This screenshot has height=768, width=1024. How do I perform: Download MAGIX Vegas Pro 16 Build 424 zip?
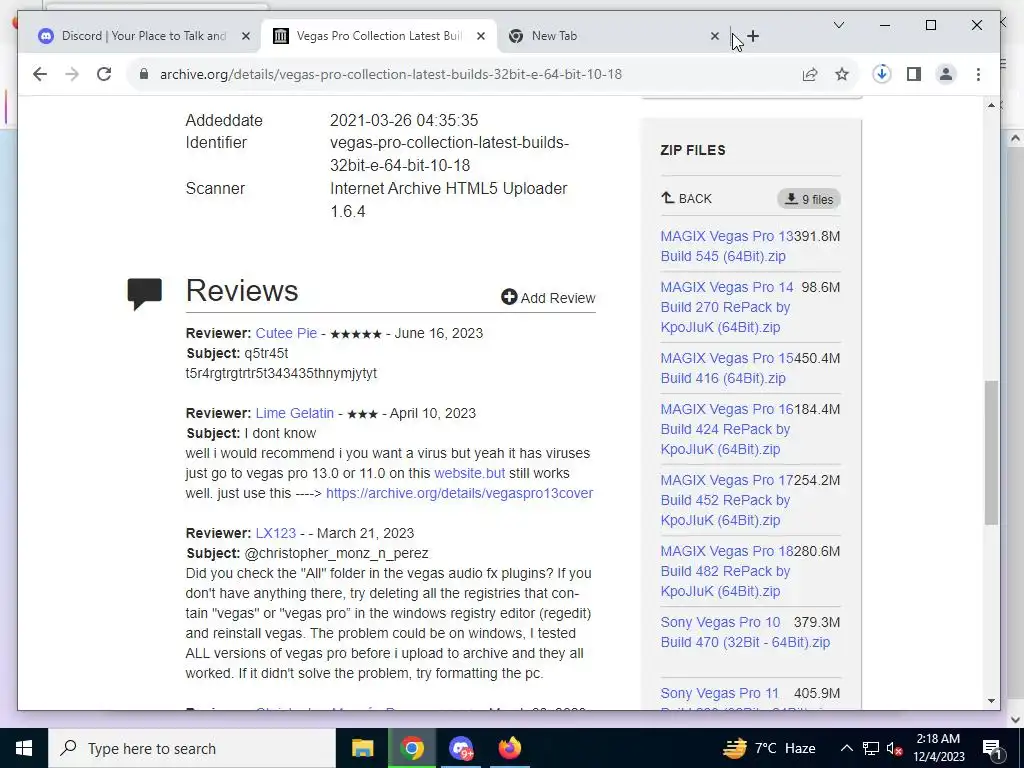[726, 429]
